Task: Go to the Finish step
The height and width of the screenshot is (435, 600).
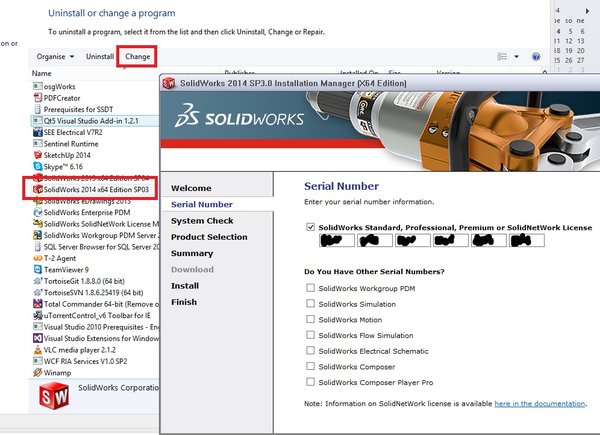Action: click(x=184, y=302)
